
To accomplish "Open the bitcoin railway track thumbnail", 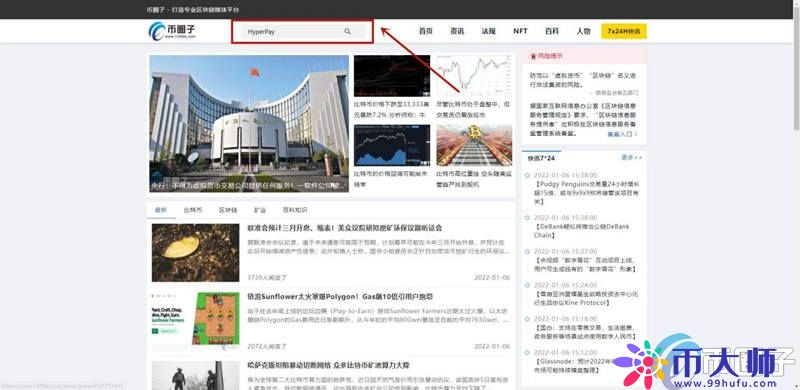I will coord(474,145).
